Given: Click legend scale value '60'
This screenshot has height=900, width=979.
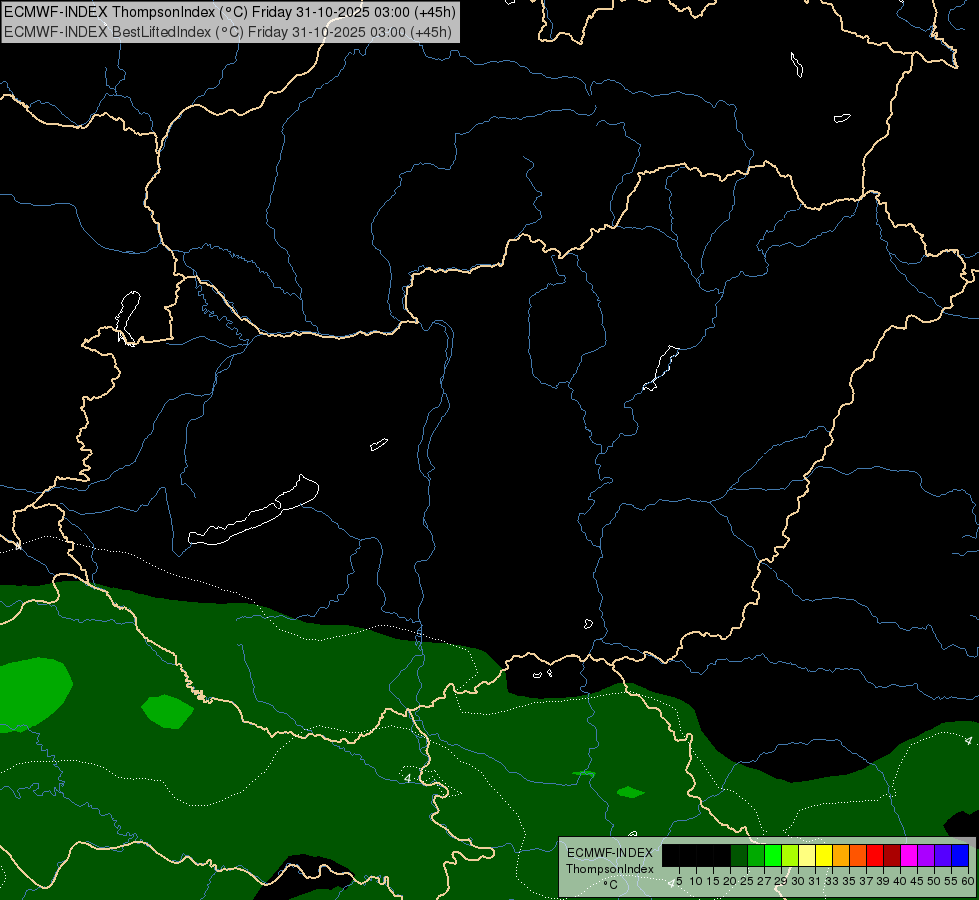Looking at the screenshot, I should (968, 881).
